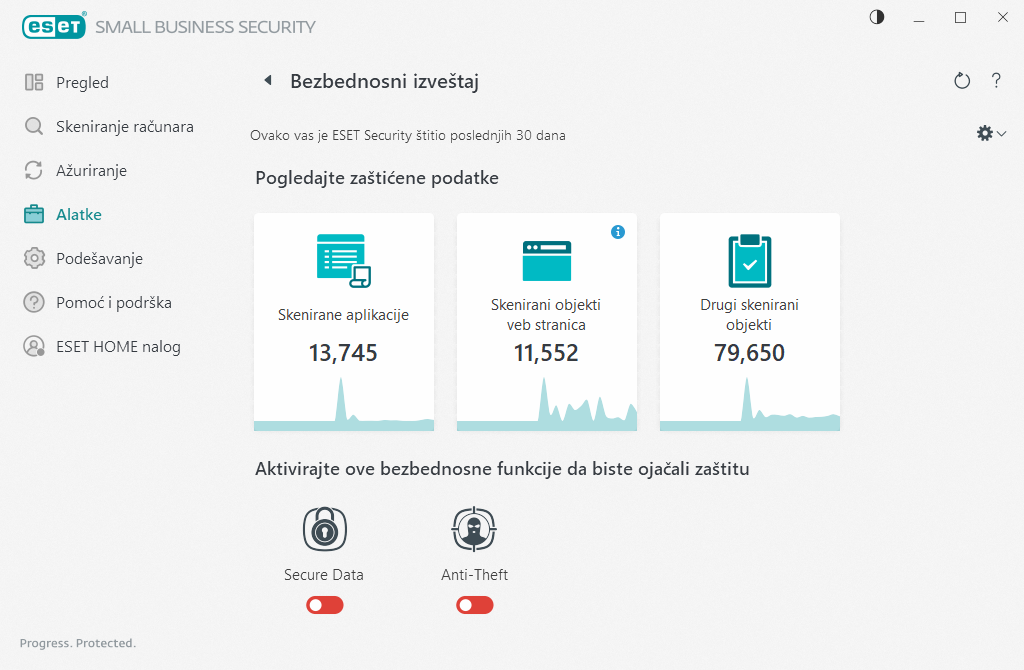The width and height of the screenshot is (1024, 670).
Task: Click the refresh icon in the header
Action: 962,81
